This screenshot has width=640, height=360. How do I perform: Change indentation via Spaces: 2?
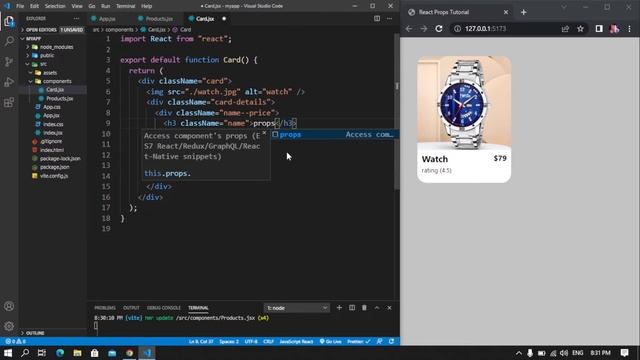coord(229,341)
